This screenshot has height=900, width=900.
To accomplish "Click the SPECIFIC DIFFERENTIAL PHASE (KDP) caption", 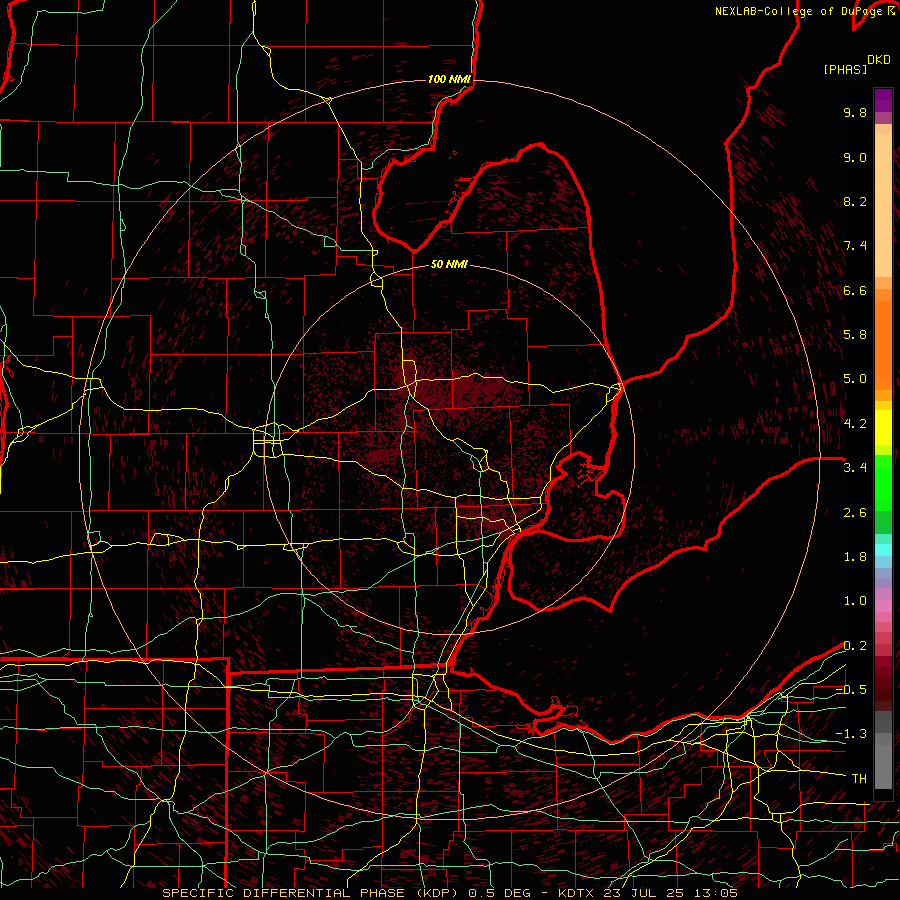I will point(312,893).
